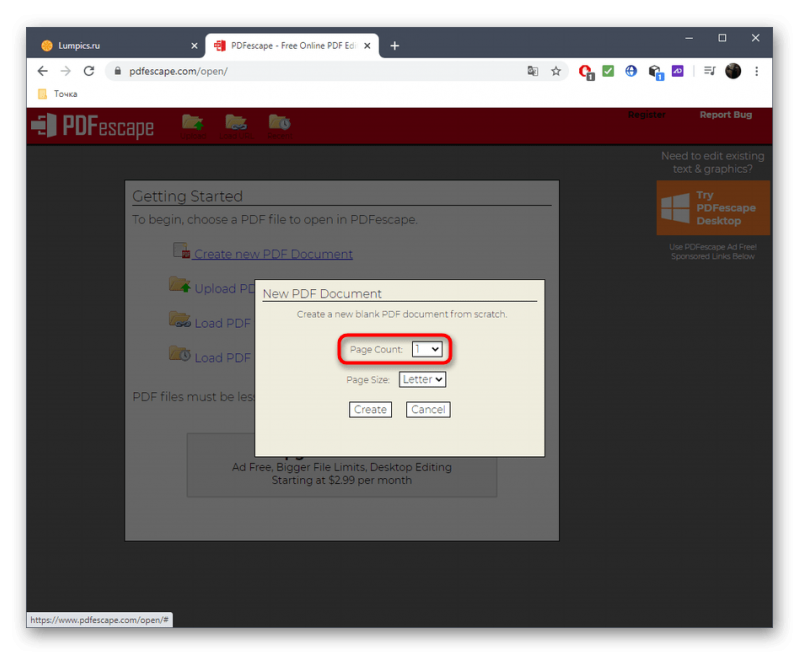
Task: Click the Upload PDF link text
Action: (x=224, y=289)
